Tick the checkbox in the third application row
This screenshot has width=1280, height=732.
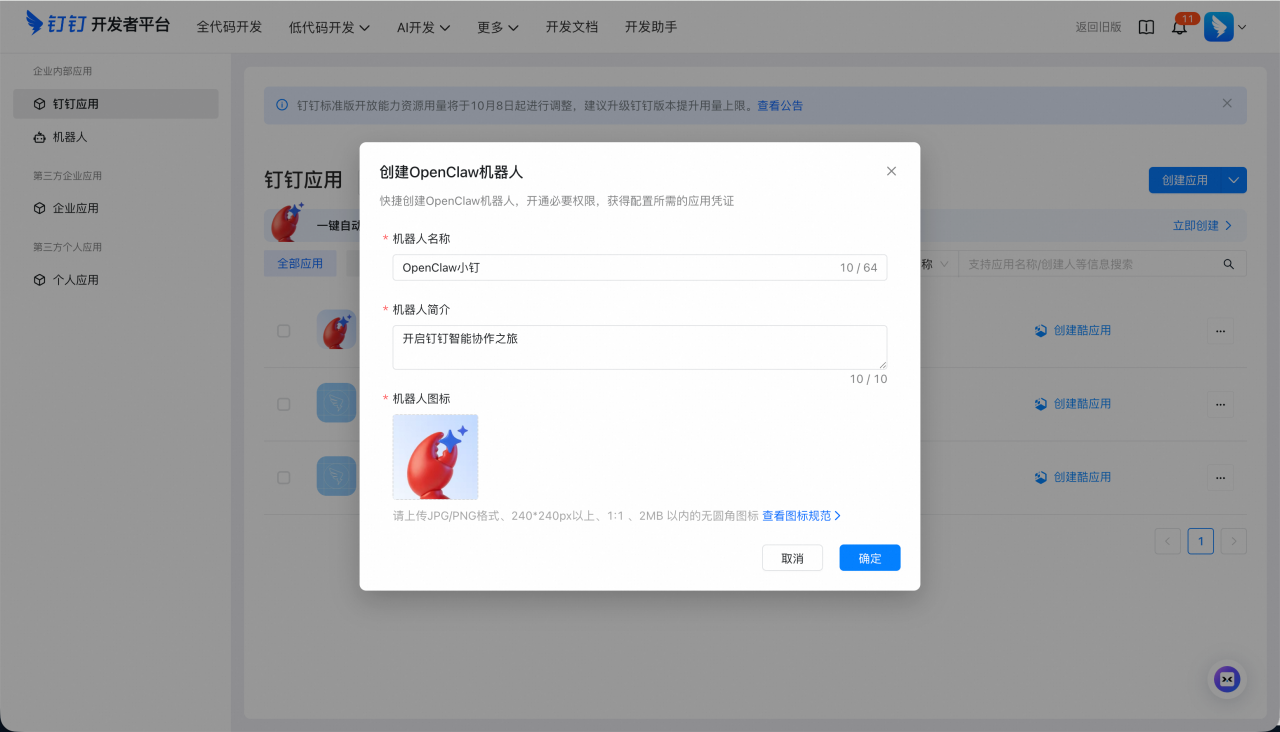tap(284, 478)
